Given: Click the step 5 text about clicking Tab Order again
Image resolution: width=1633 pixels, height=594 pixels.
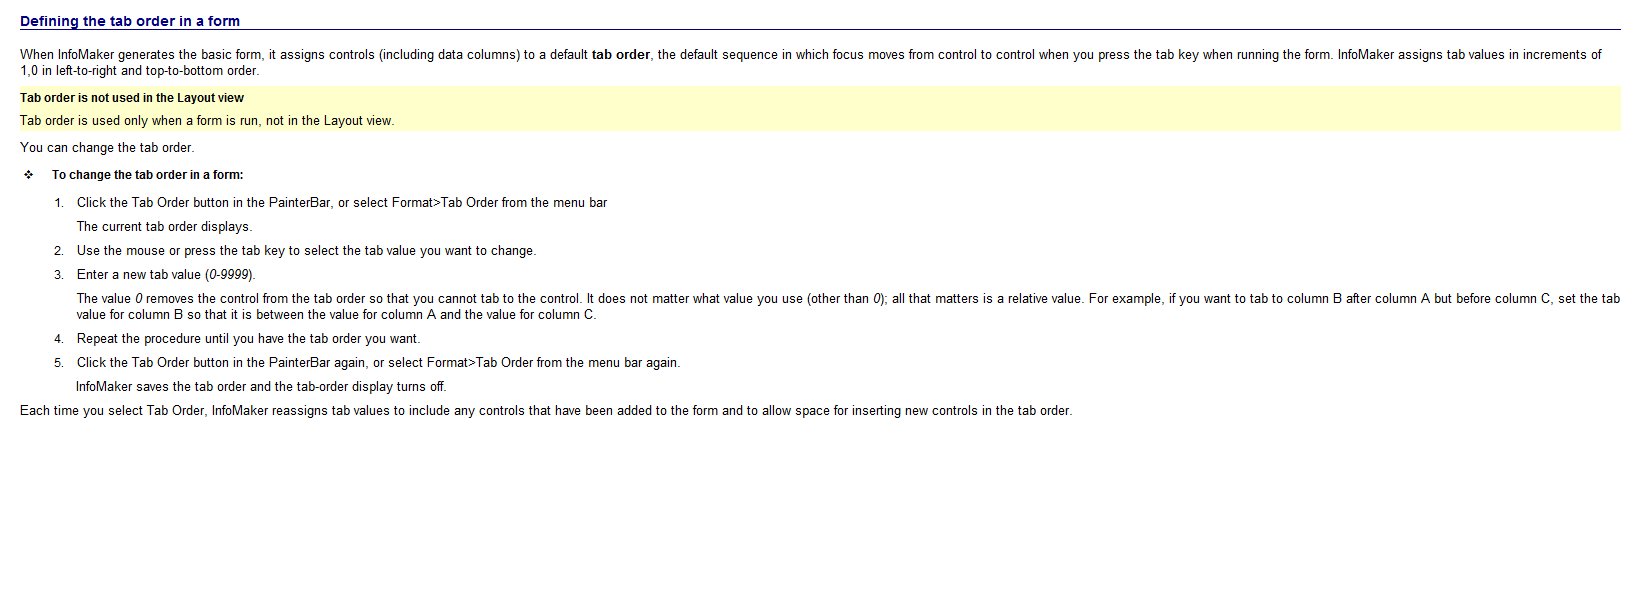Looking at the screenshot, I should click(x=378, y=363).
